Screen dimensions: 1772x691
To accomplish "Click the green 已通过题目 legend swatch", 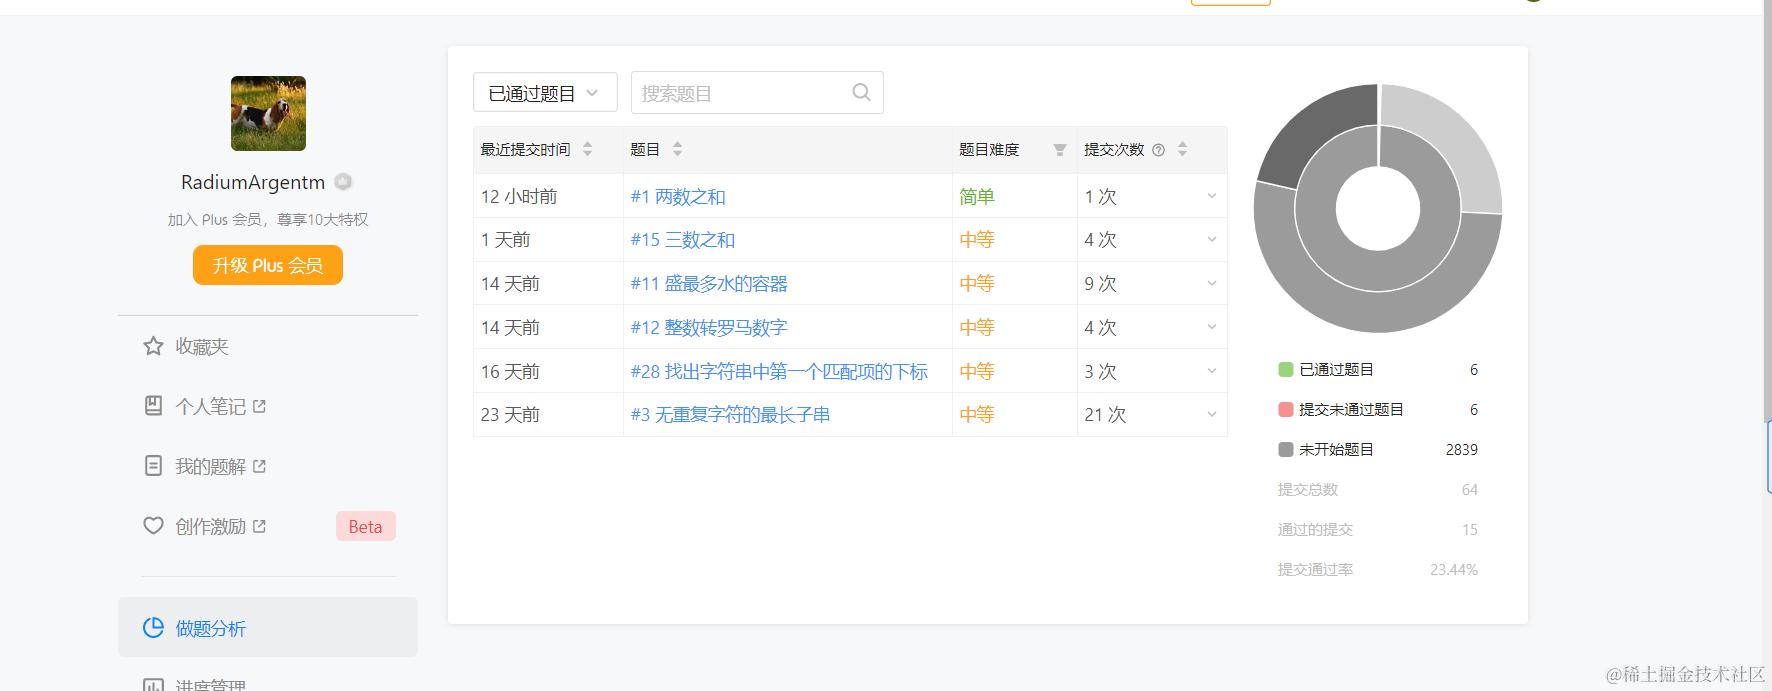I will (1286, 369).
